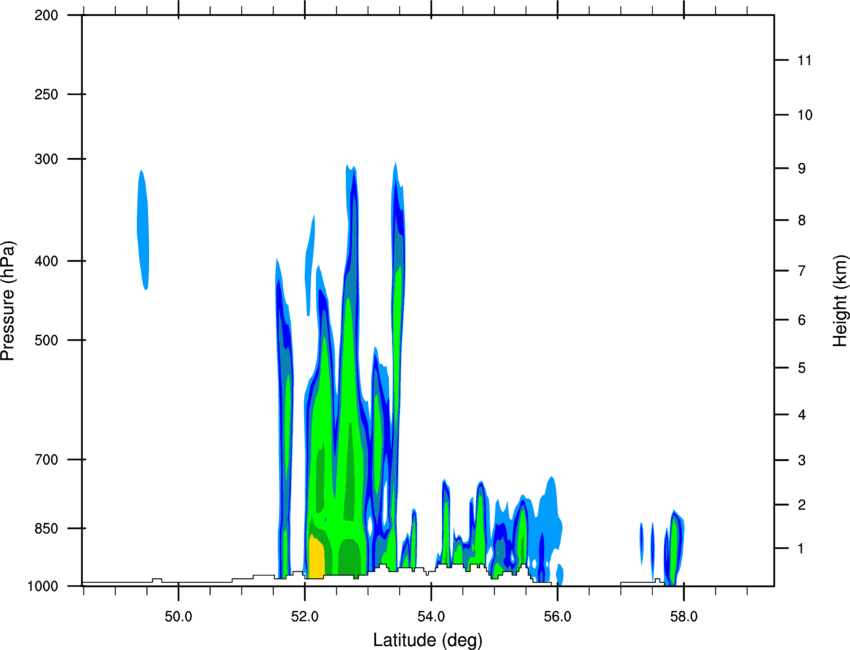Click the 6 km height tick label
Image resolution: width=850 pixels, height=650 pixels.
pyautogui.click(x=802, y=320)
